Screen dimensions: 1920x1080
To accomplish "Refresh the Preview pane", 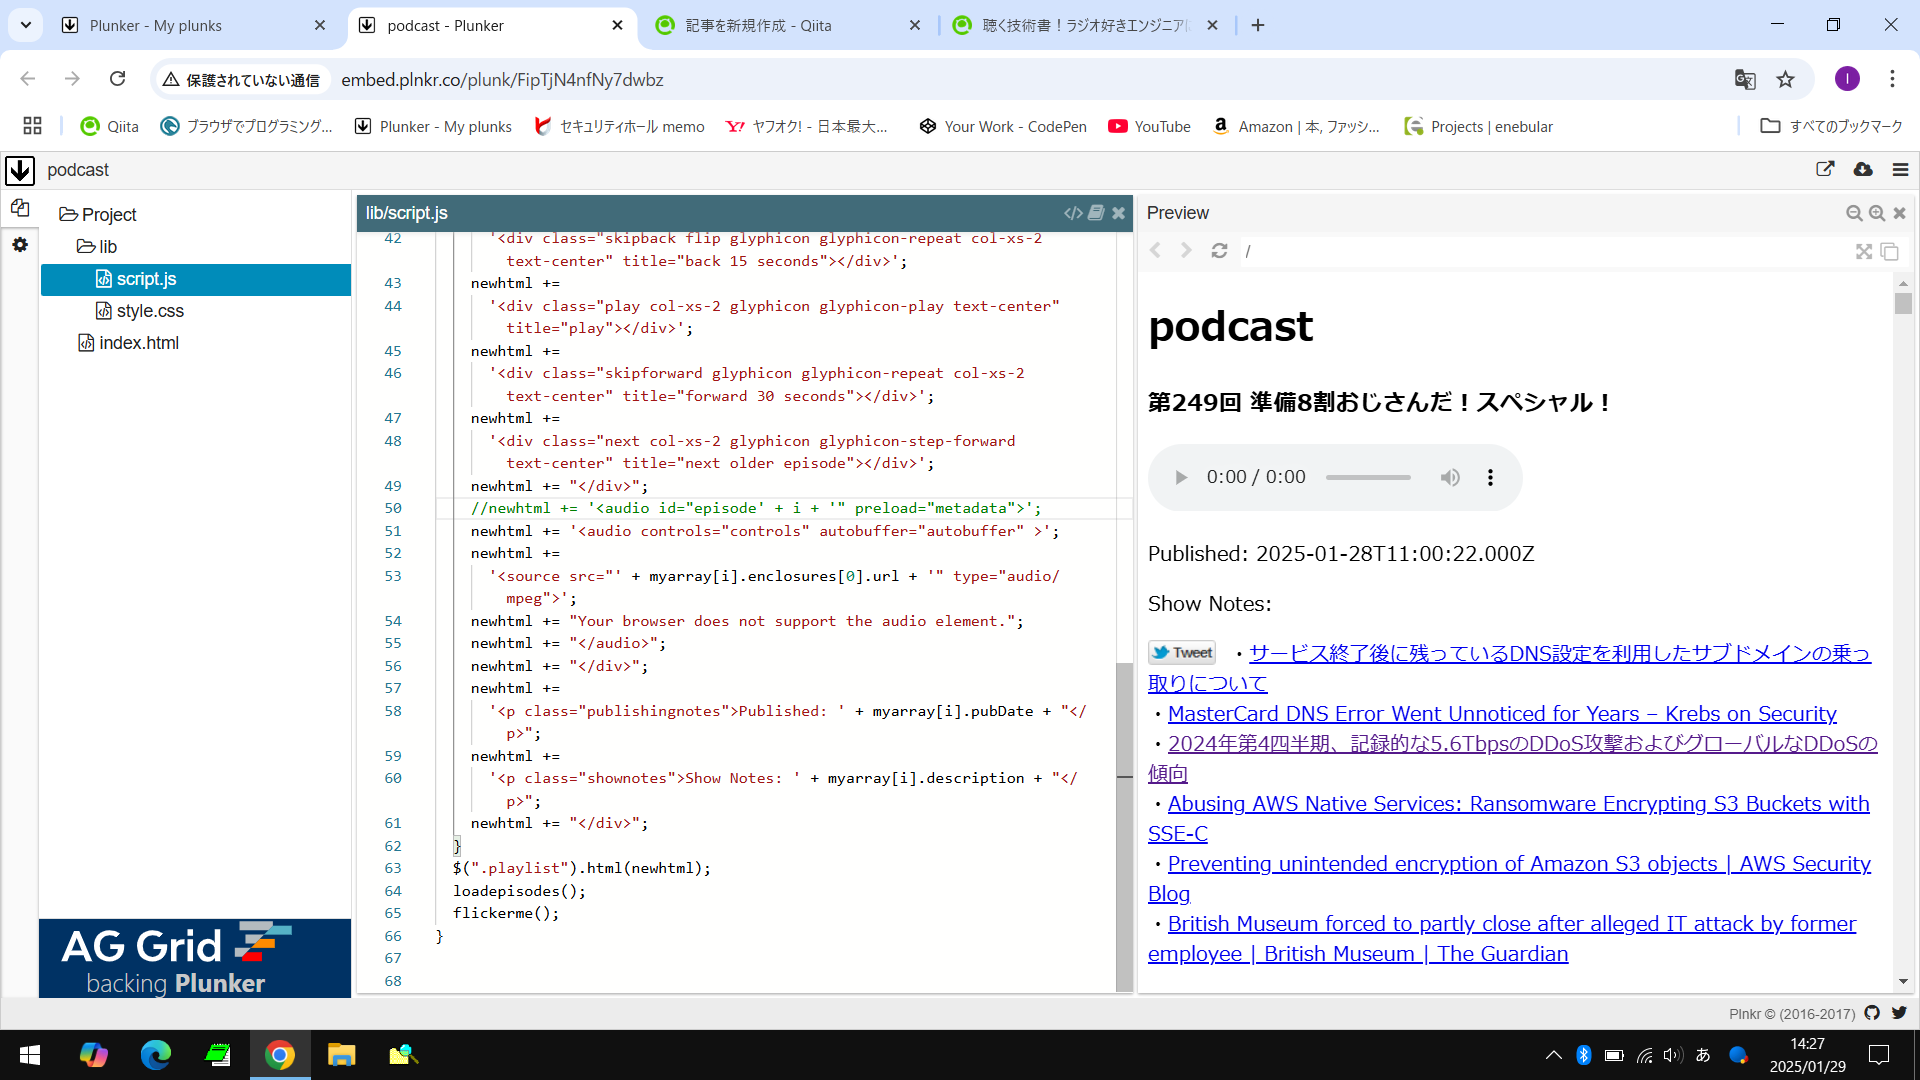I will coord(1219,251).
